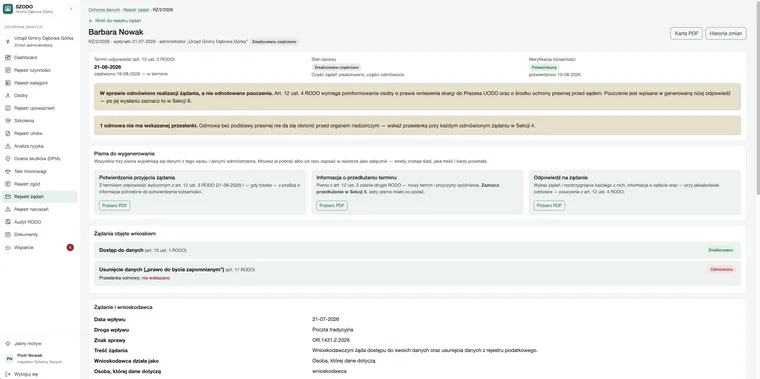Click the Rejestr kategorii sidebar icon

(8, 83)
